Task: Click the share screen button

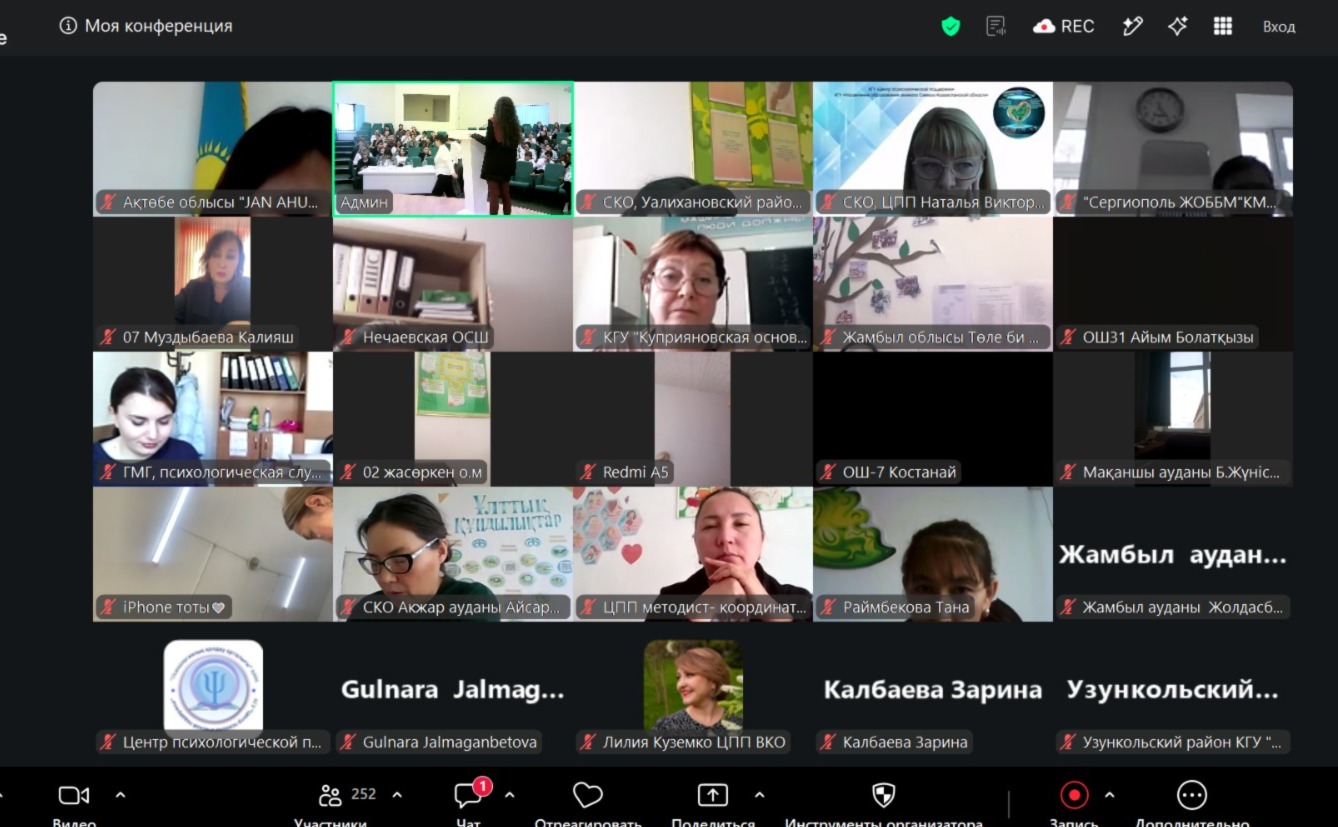Action: tap(713, 795)
